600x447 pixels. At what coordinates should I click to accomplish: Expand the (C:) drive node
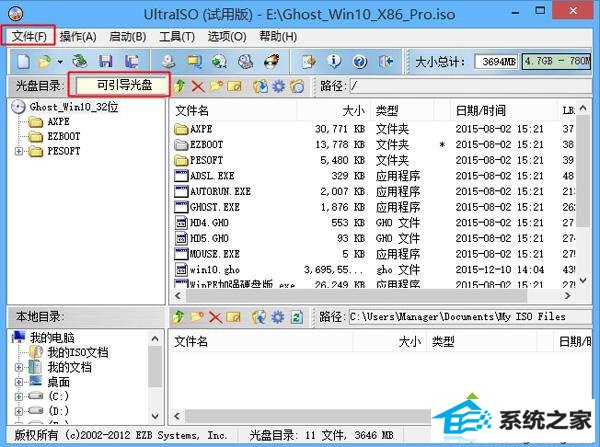(x=18, y=396)
